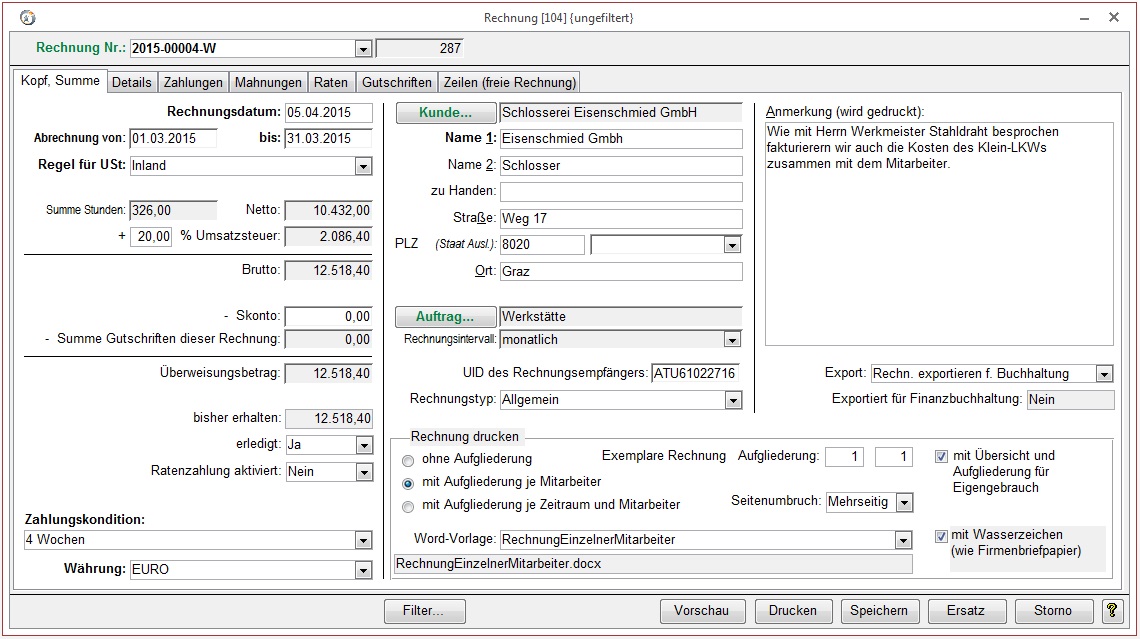Click the application icon in the title bar

pos(27,18)
